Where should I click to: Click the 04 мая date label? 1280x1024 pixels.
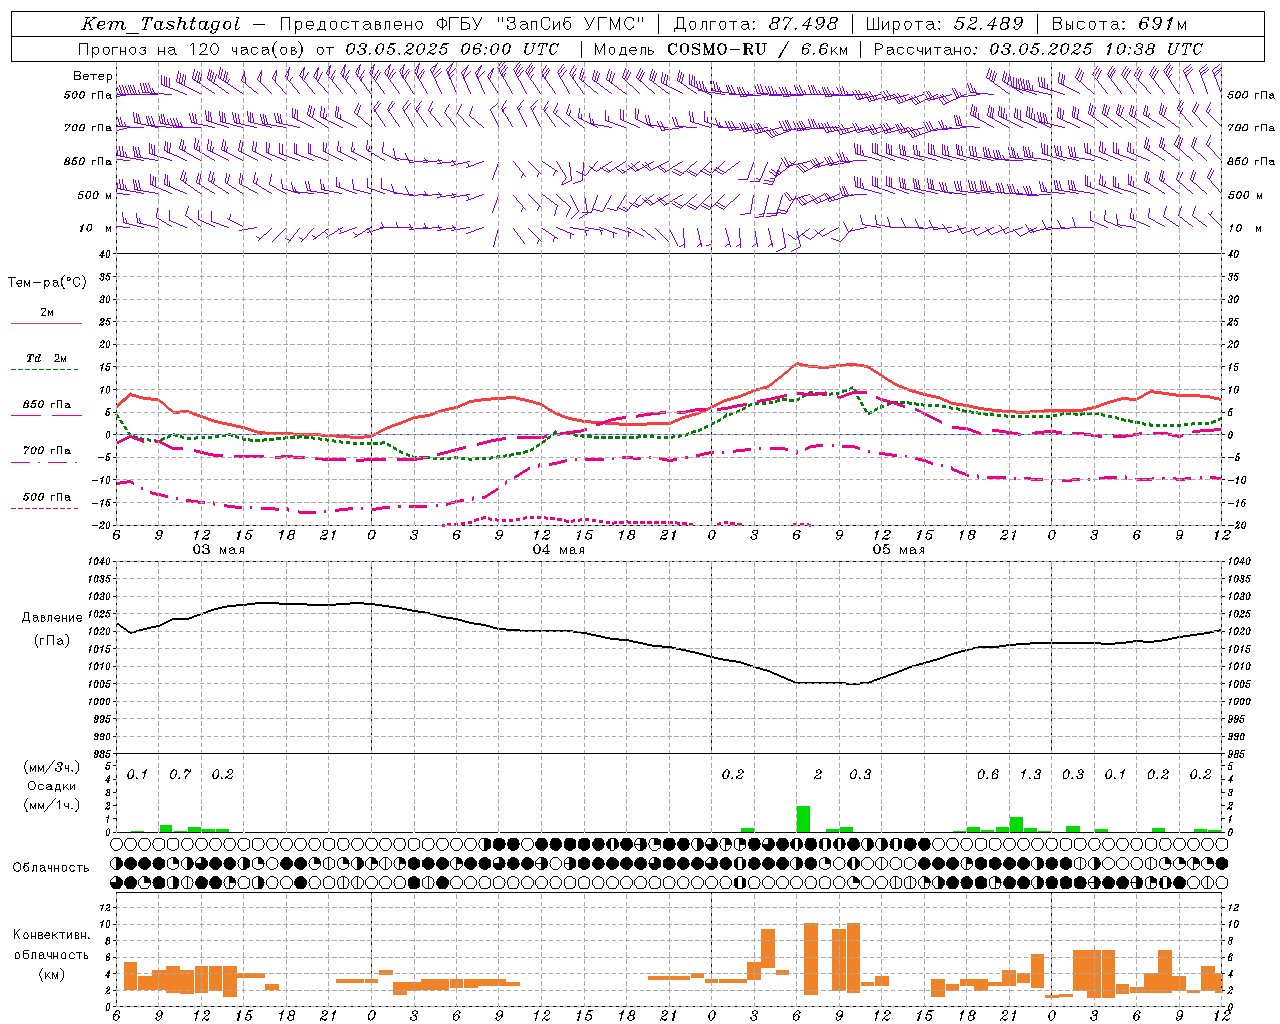(x=558, y=550)
